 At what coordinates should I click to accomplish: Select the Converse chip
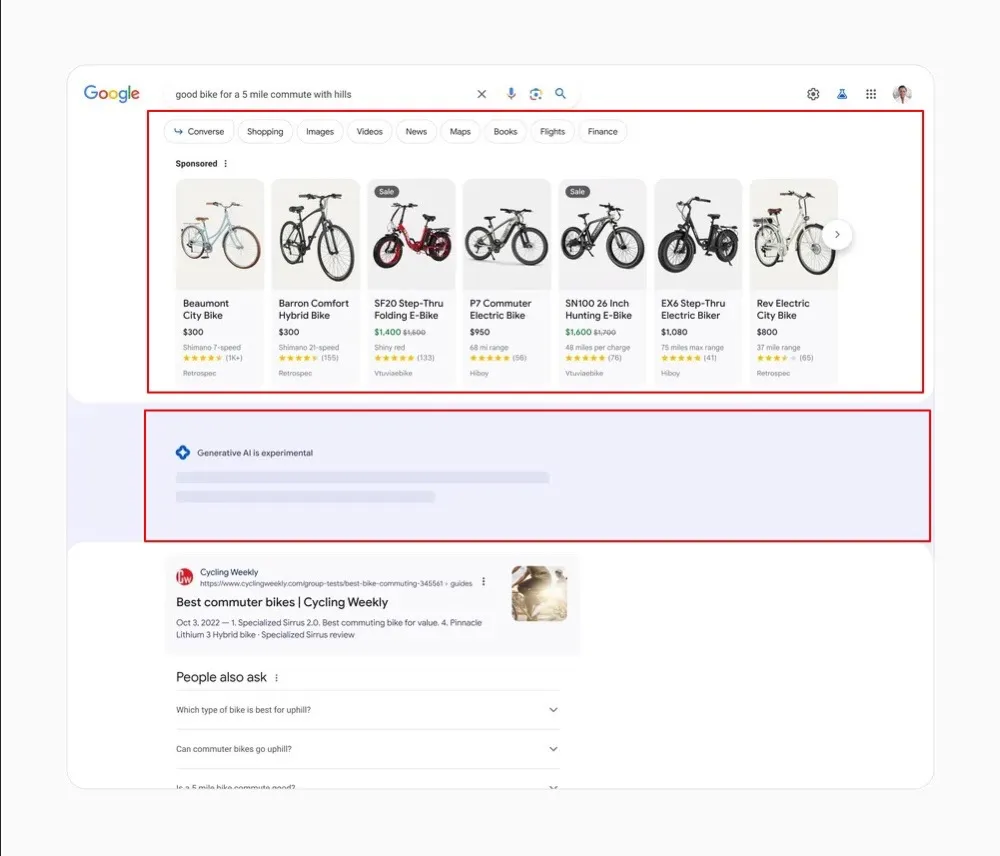(199, 131)
